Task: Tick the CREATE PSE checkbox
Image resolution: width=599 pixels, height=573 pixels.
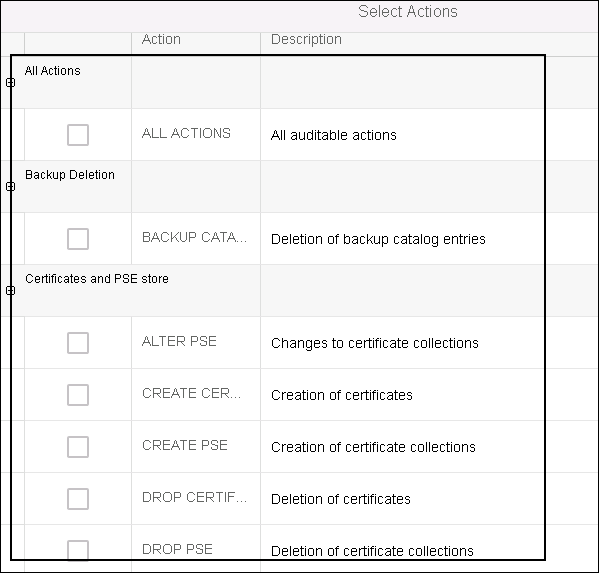Action: pyautogui.click(x=78, y=447)
